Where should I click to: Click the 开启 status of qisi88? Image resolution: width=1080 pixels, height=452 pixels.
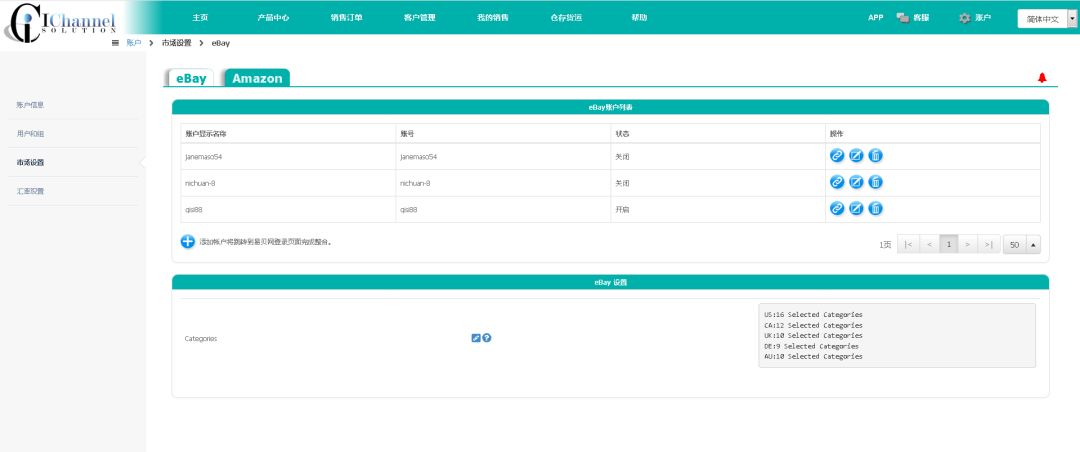622,209
